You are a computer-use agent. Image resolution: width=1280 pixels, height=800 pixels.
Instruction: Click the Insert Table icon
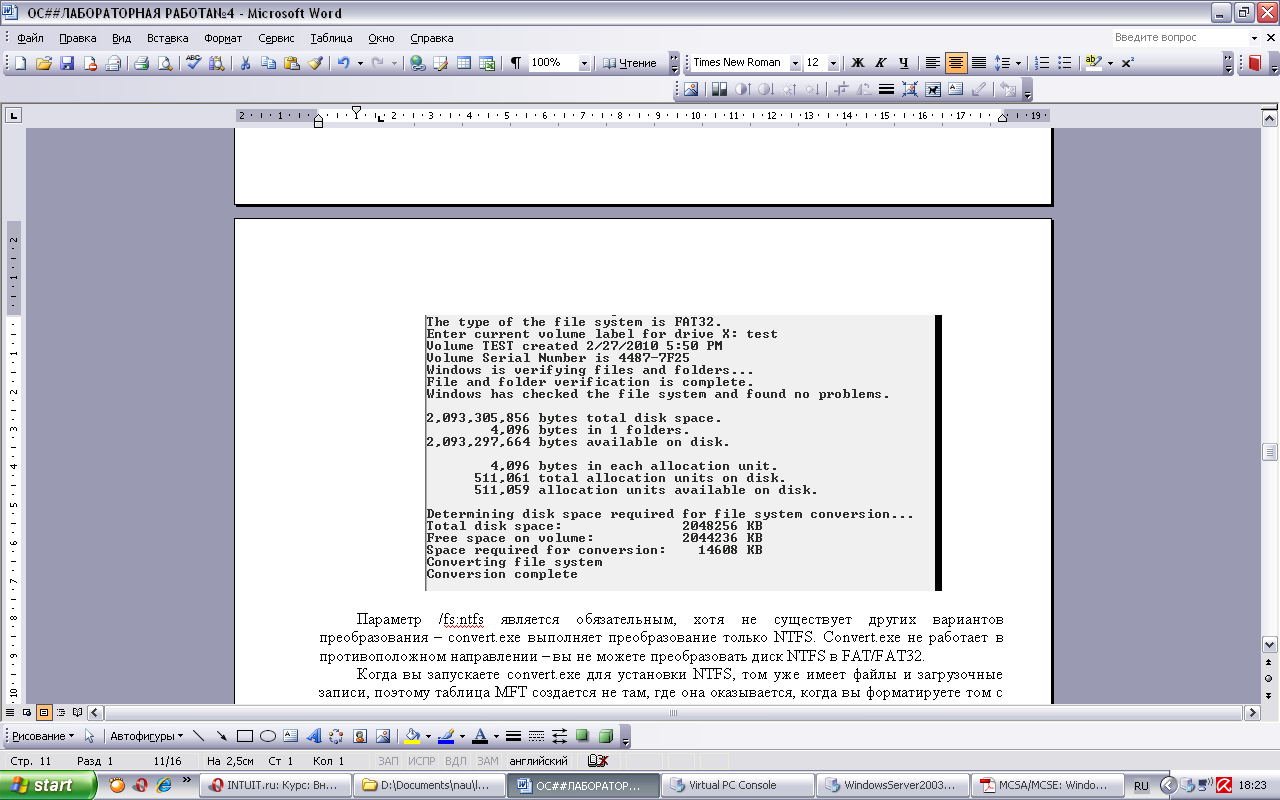[x=464, y=63]
